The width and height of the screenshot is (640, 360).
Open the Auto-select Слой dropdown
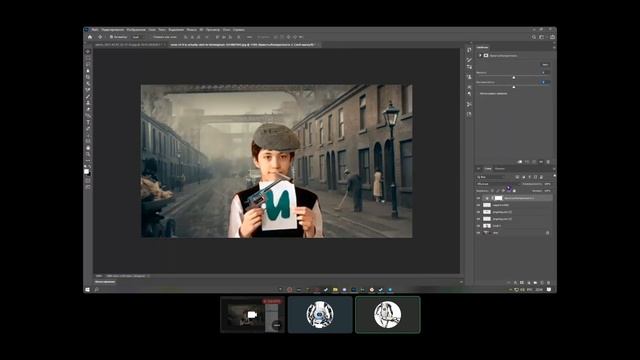(x=139, y=37)
